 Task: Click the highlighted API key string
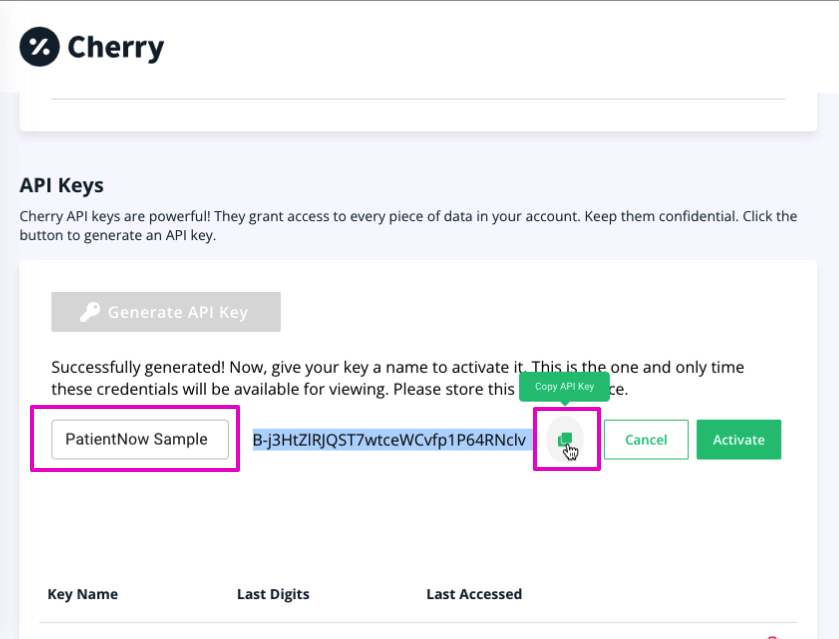pyautogui.click(x=389, y=439)
